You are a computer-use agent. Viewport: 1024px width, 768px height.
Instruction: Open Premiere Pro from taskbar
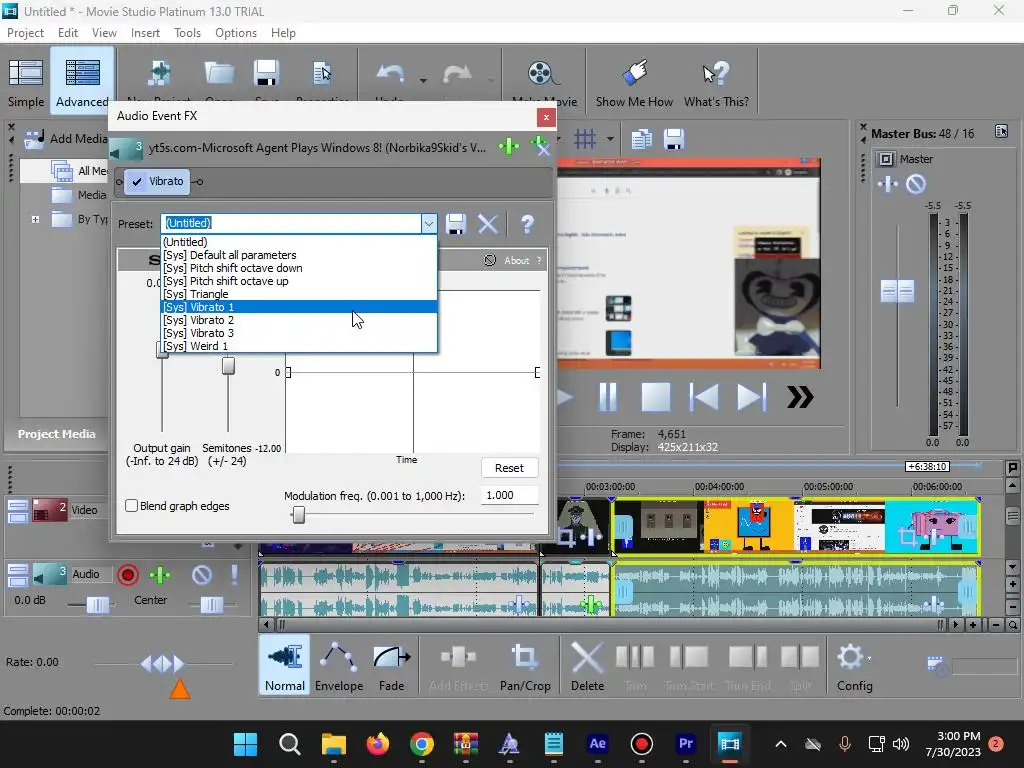click(686, 744)
